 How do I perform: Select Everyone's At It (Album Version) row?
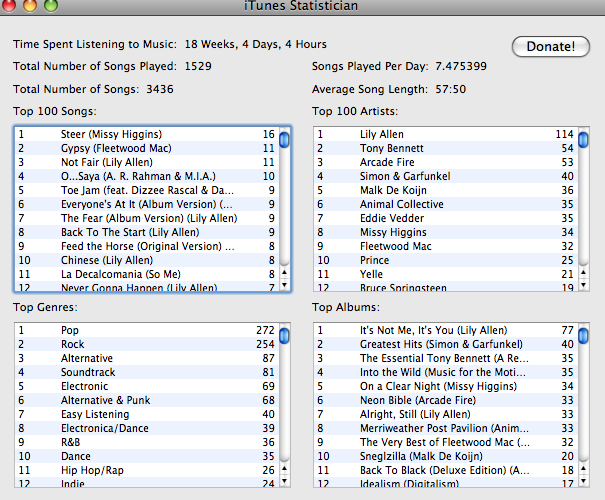pos(147,204)
